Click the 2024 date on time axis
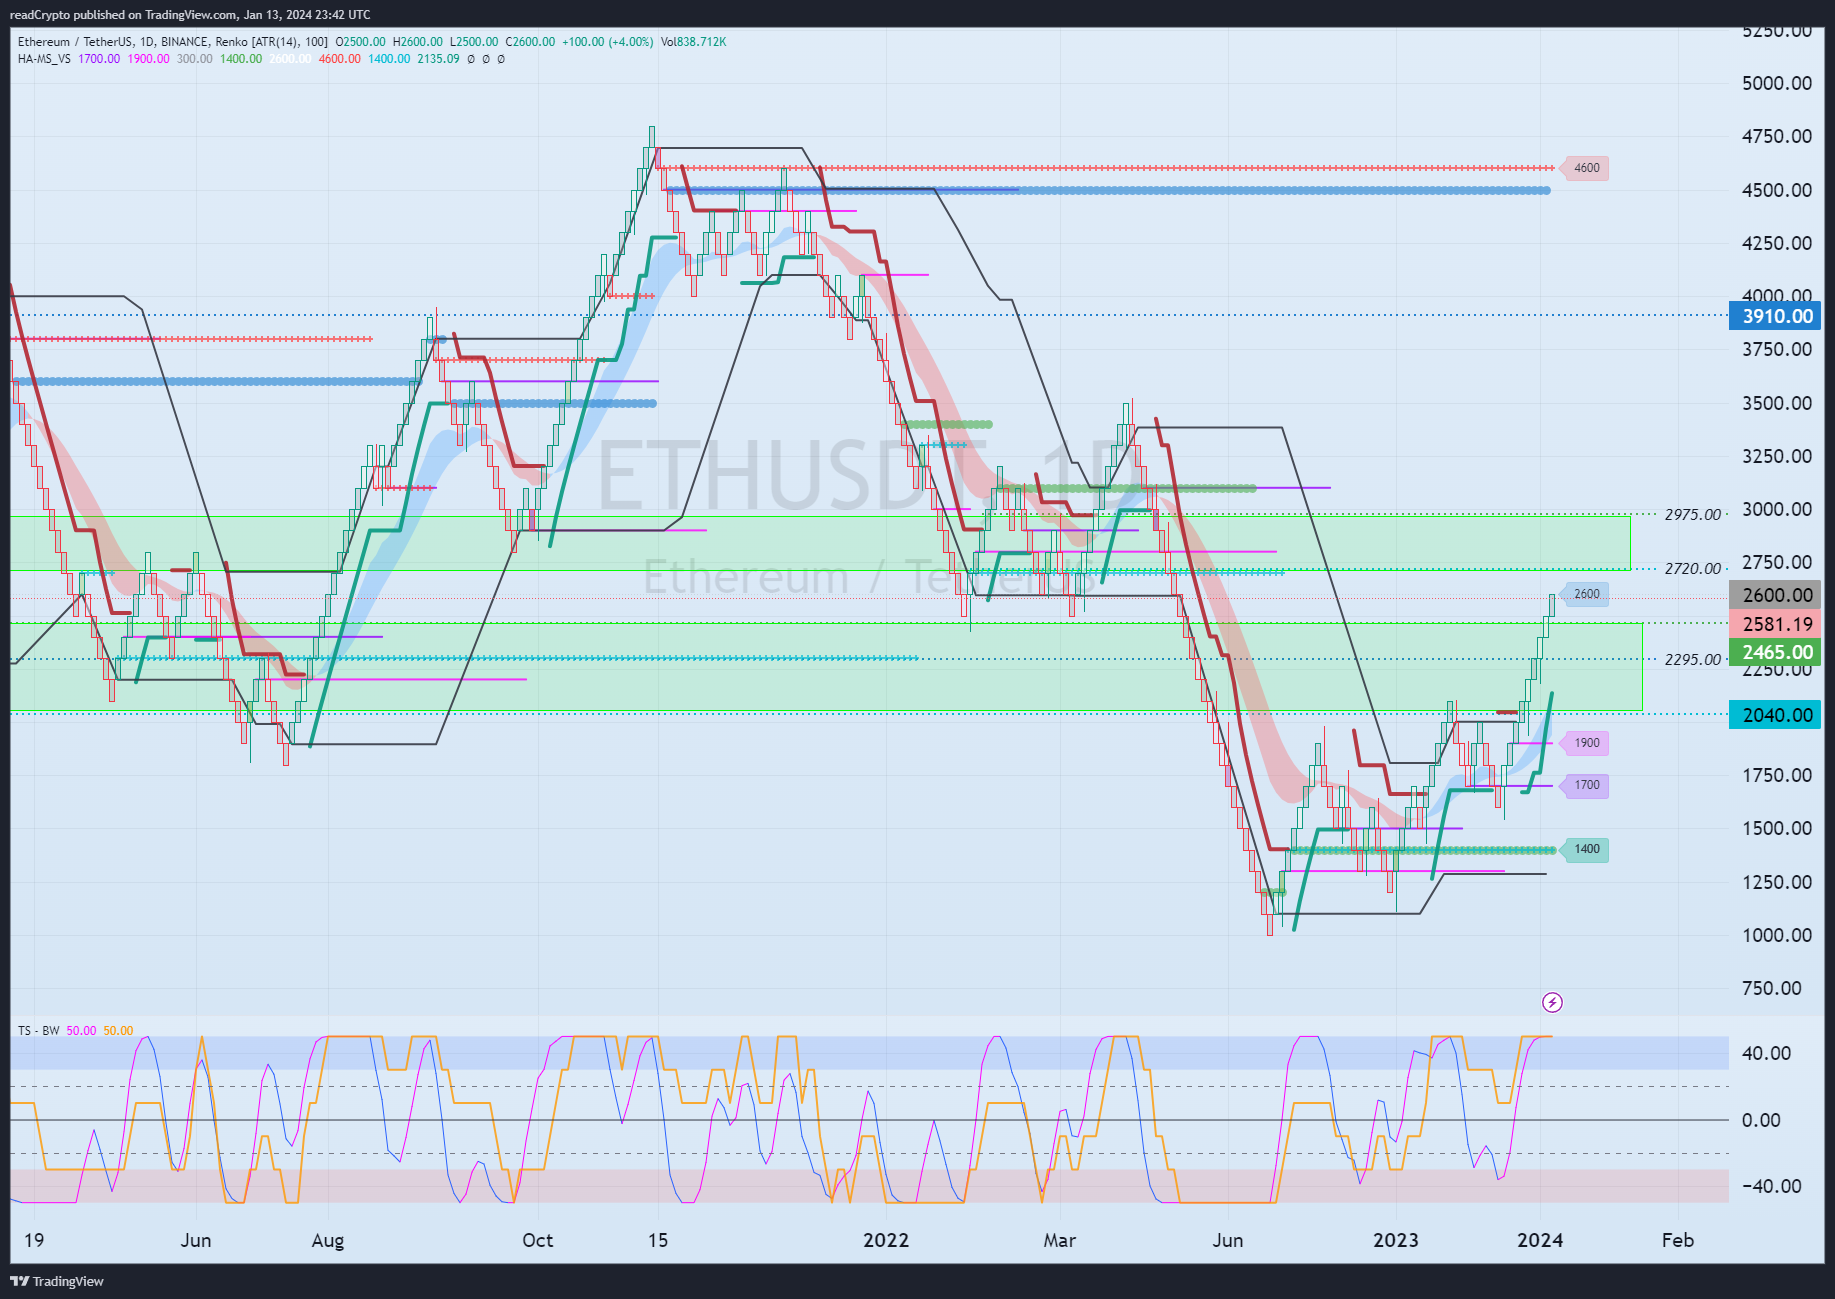The width and height of the screenshot is (1835, 1299). click(1540, 1240)
